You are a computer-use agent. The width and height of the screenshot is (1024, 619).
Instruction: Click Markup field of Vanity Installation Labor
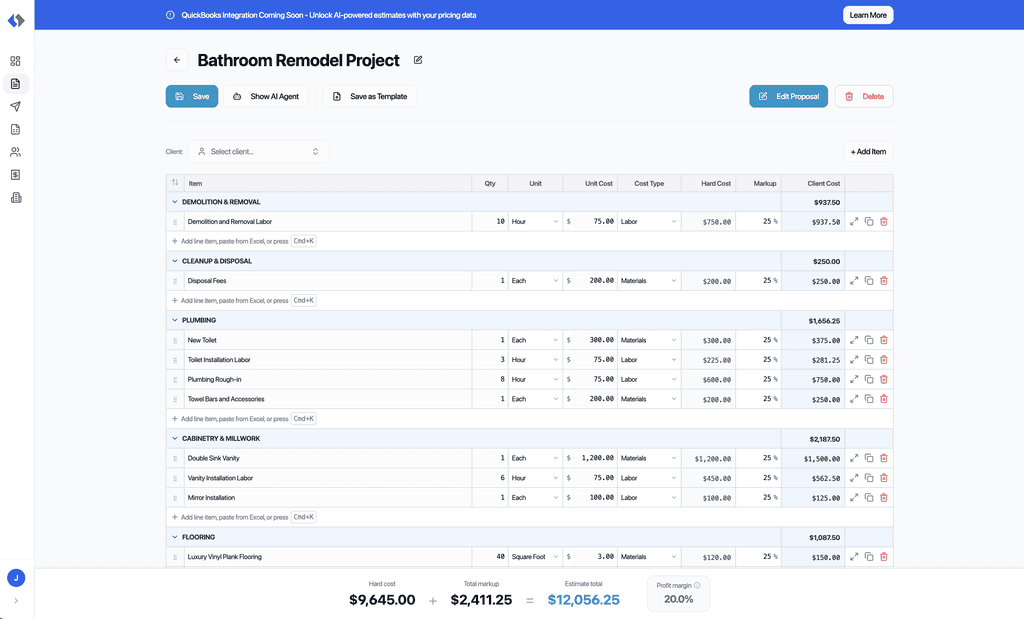tap(758, 478)
